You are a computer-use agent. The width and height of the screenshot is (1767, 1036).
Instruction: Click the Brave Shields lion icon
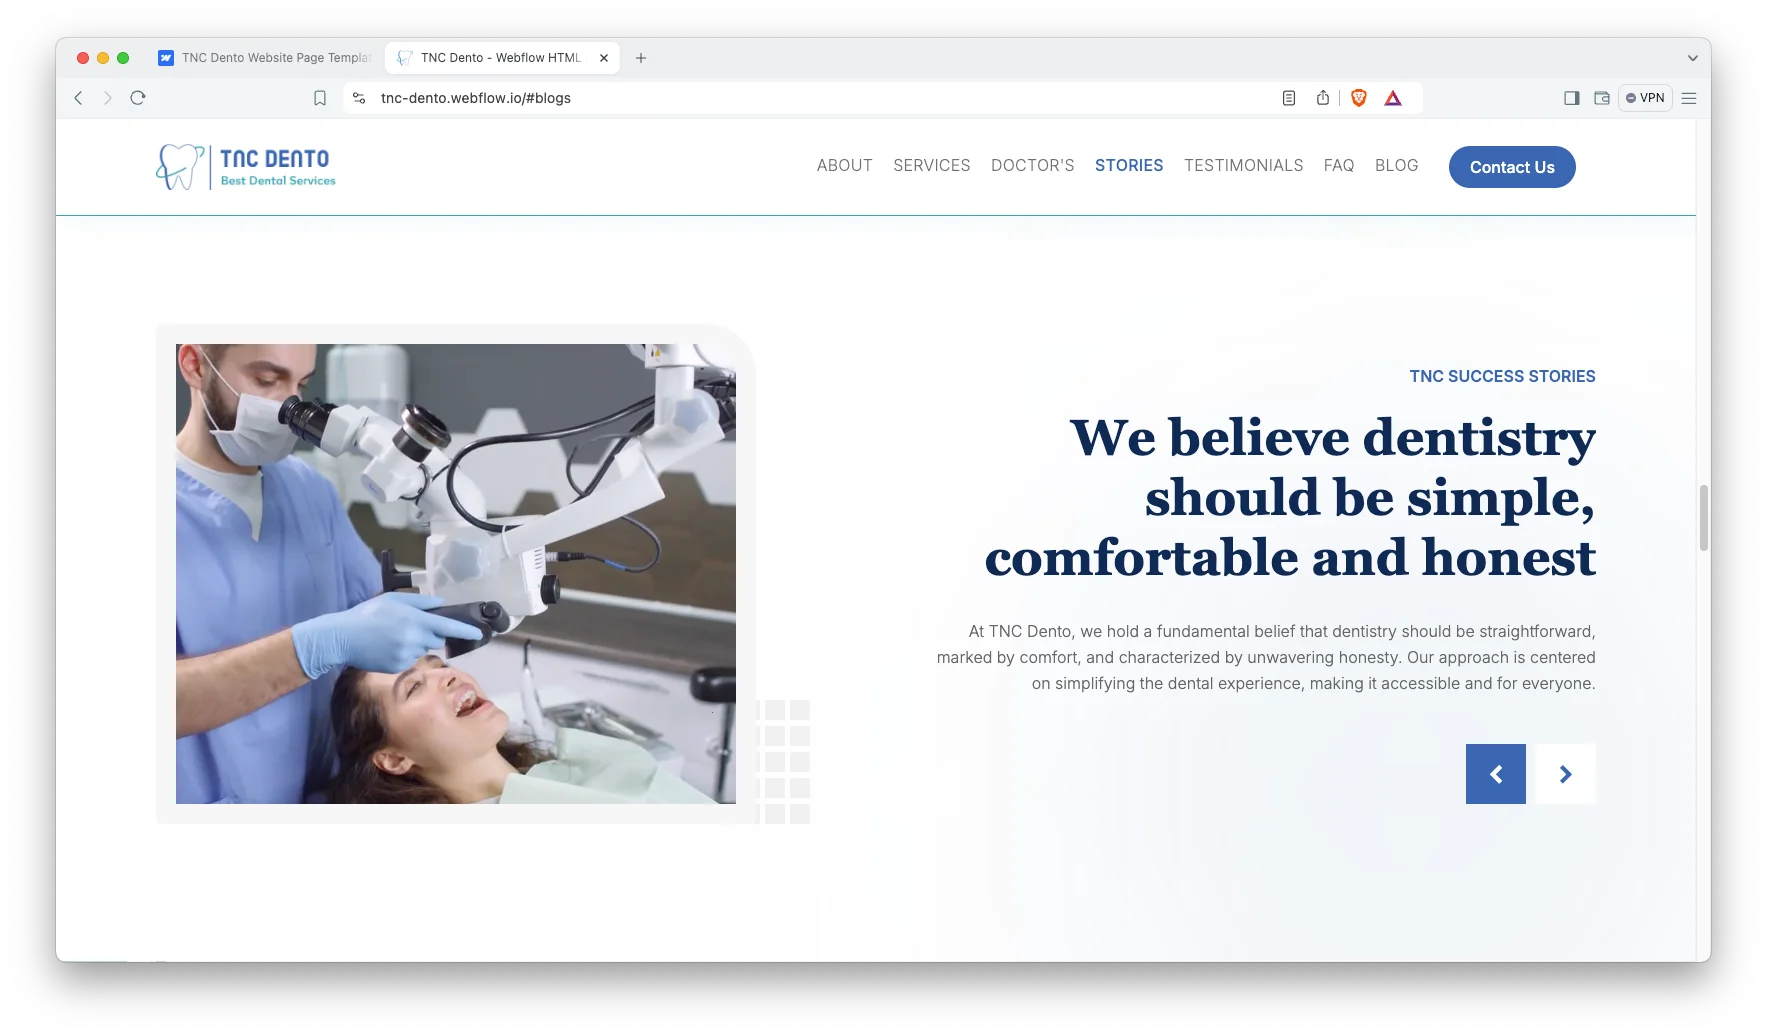[1358, 98]
